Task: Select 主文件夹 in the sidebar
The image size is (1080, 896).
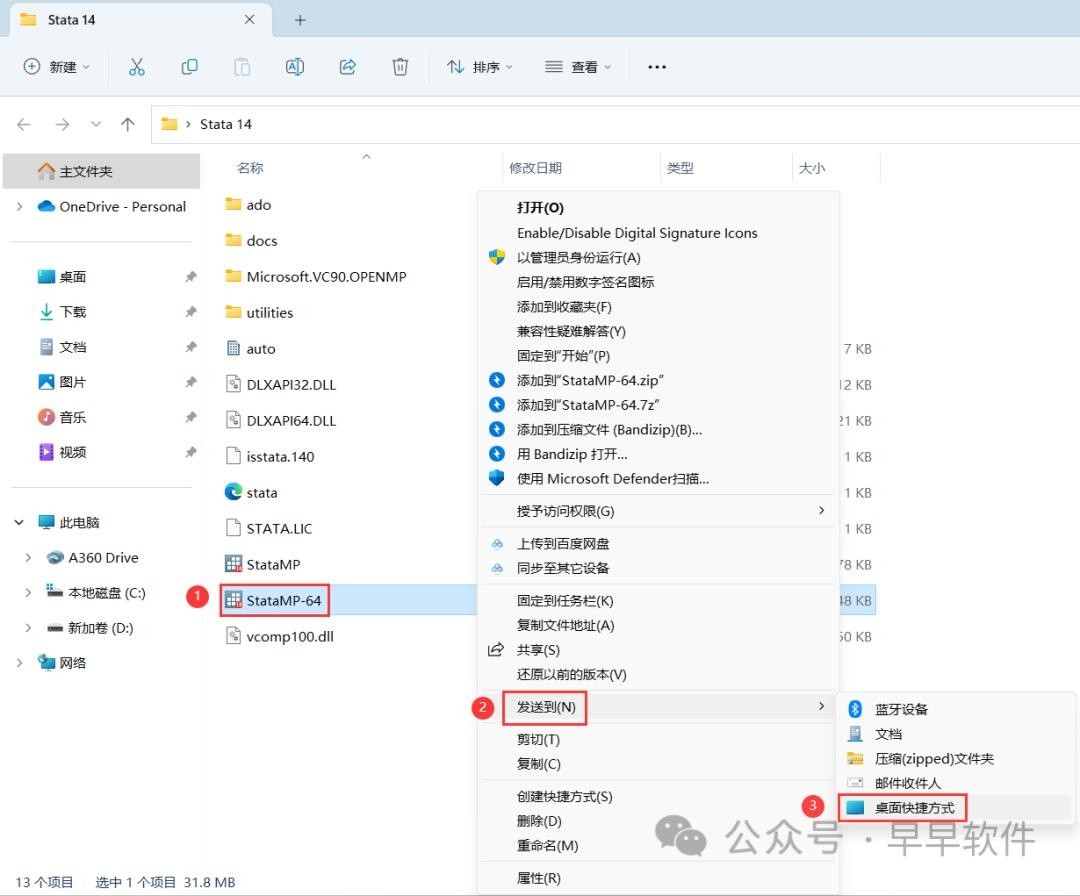Action: [101, 171]
